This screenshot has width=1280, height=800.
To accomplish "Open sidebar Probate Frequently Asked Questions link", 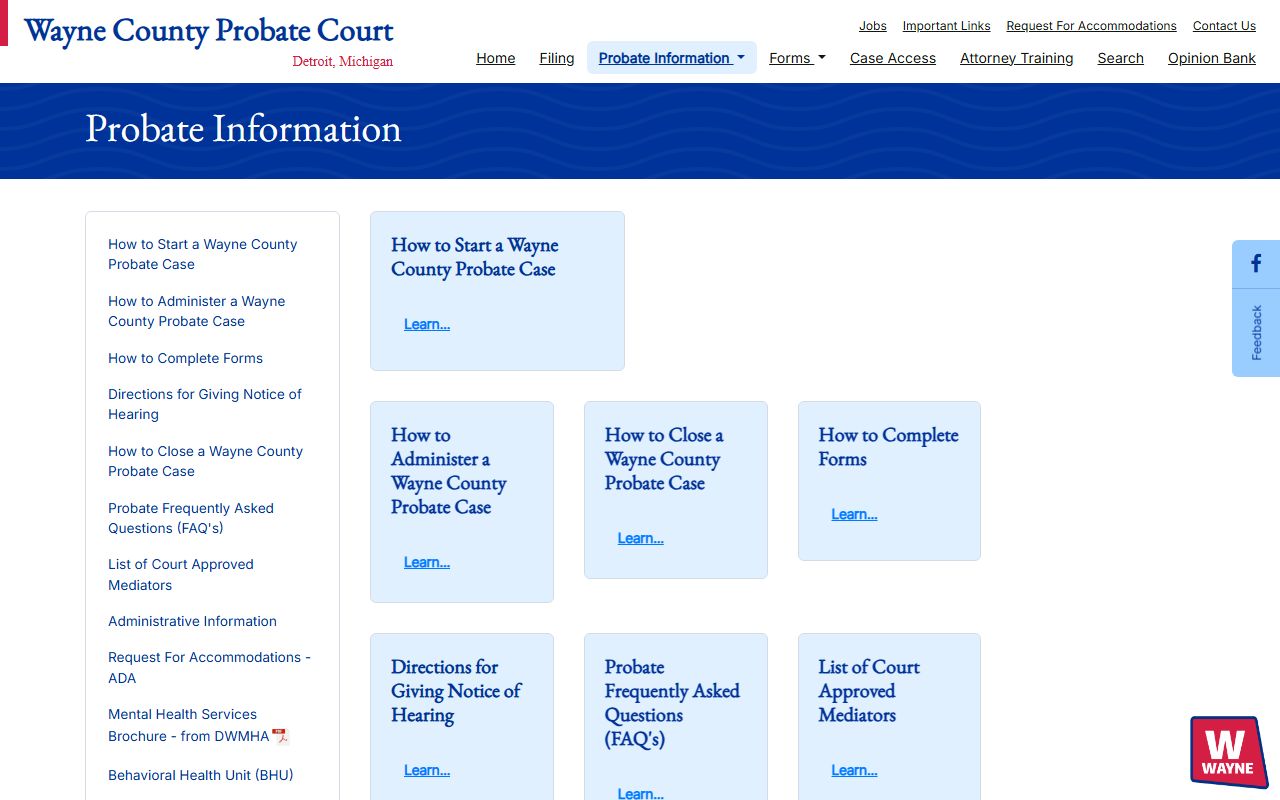I will tap(191, 518).
